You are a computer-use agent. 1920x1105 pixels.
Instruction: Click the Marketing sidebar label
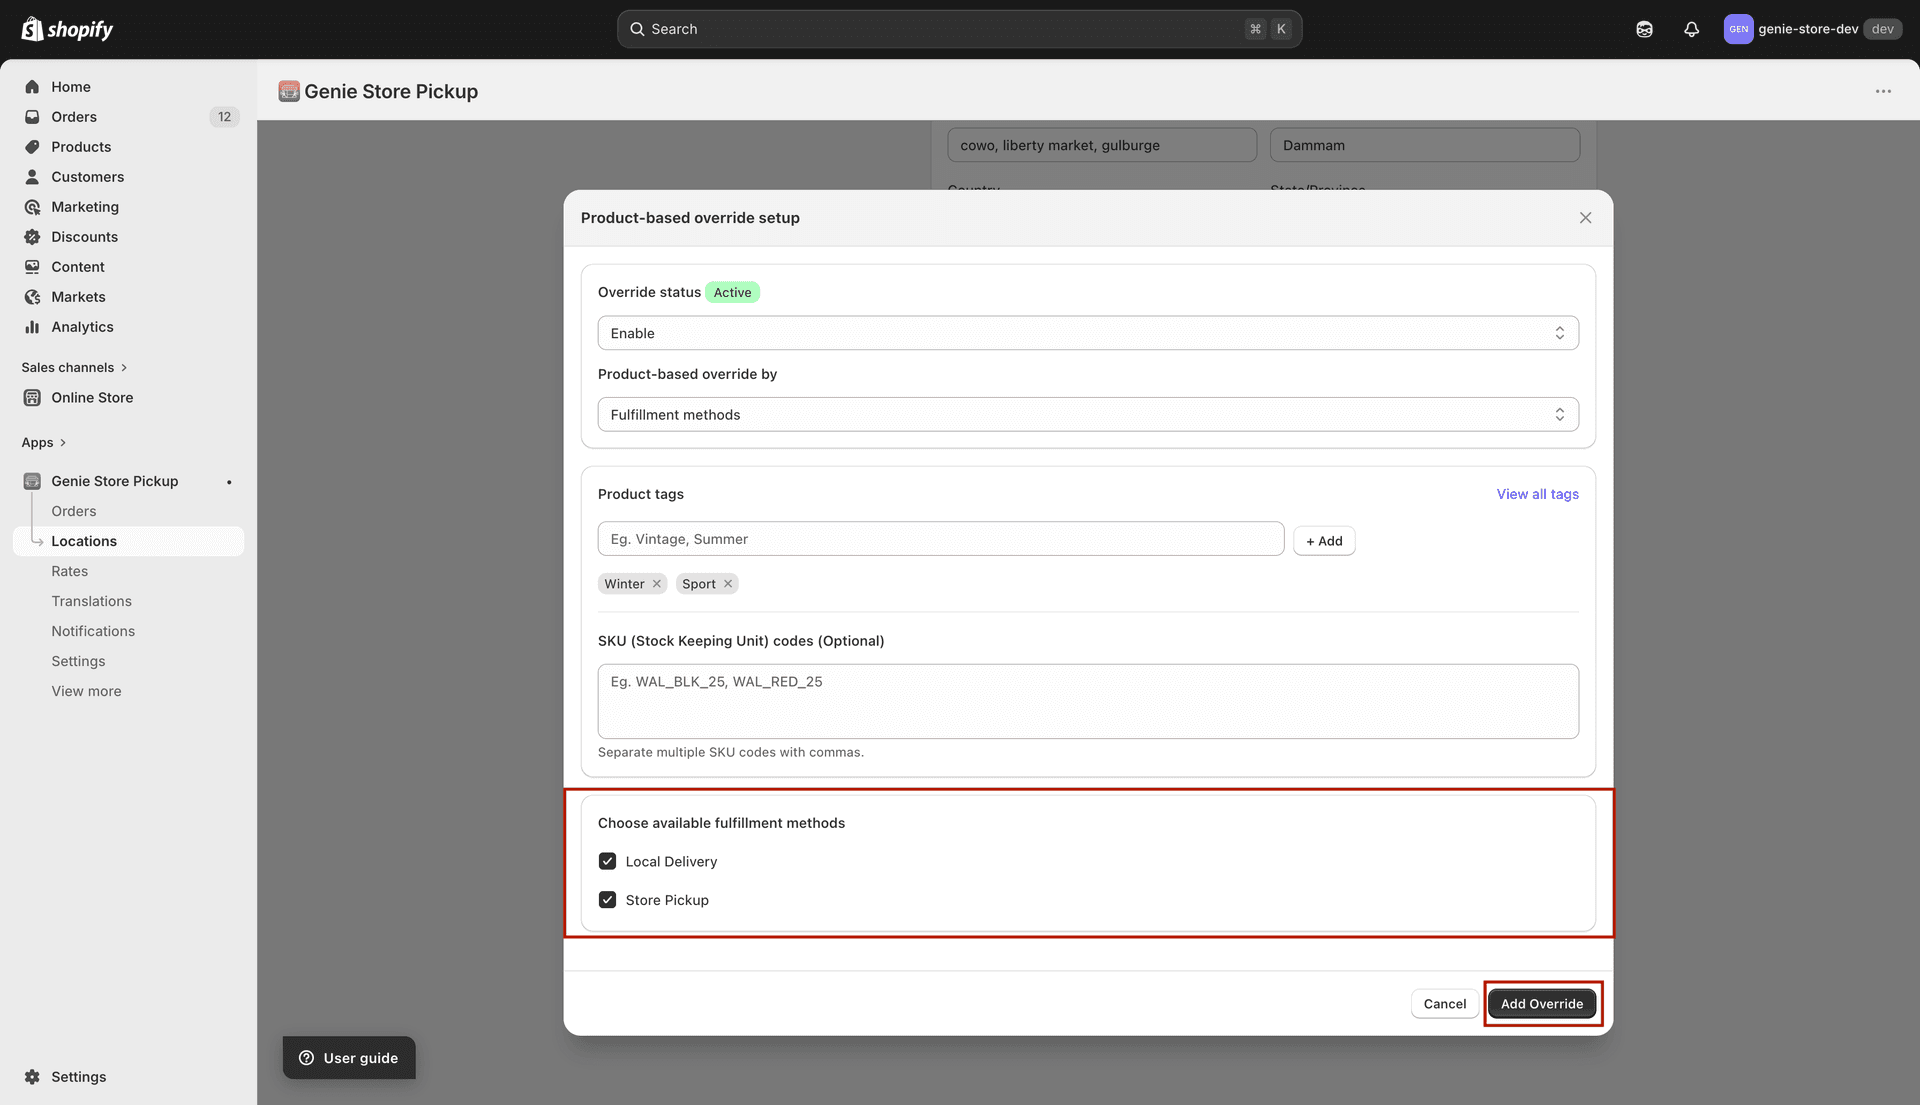(x=85, y=207)
